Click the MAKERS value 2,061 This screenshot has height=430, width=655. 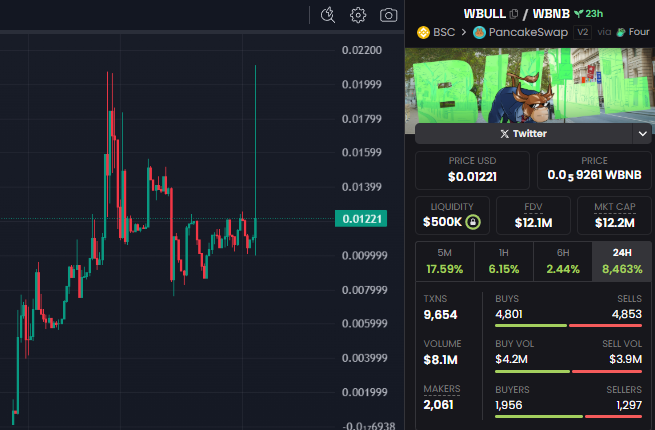click(x=438, y=405)
